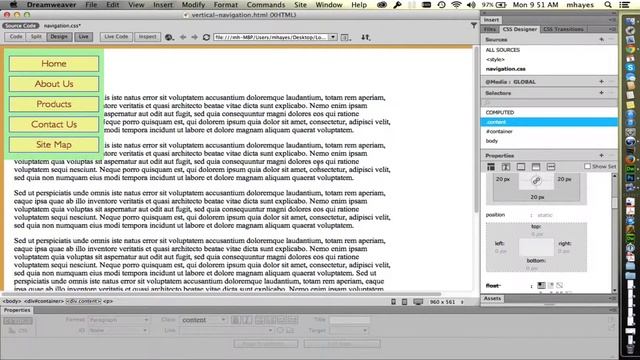The image size is (640, 360).
Task: Add a new CSS property
Action: tap(601, 156)
